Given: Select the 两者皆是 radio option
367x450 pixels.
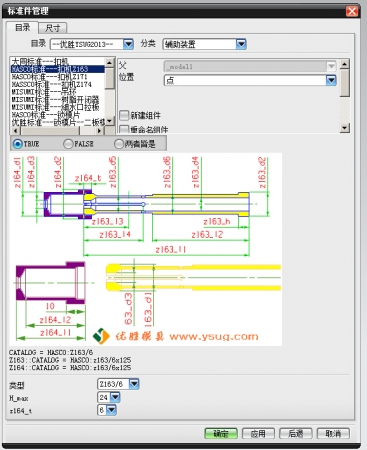Looking at the screenshot, I should coord(119,144).
